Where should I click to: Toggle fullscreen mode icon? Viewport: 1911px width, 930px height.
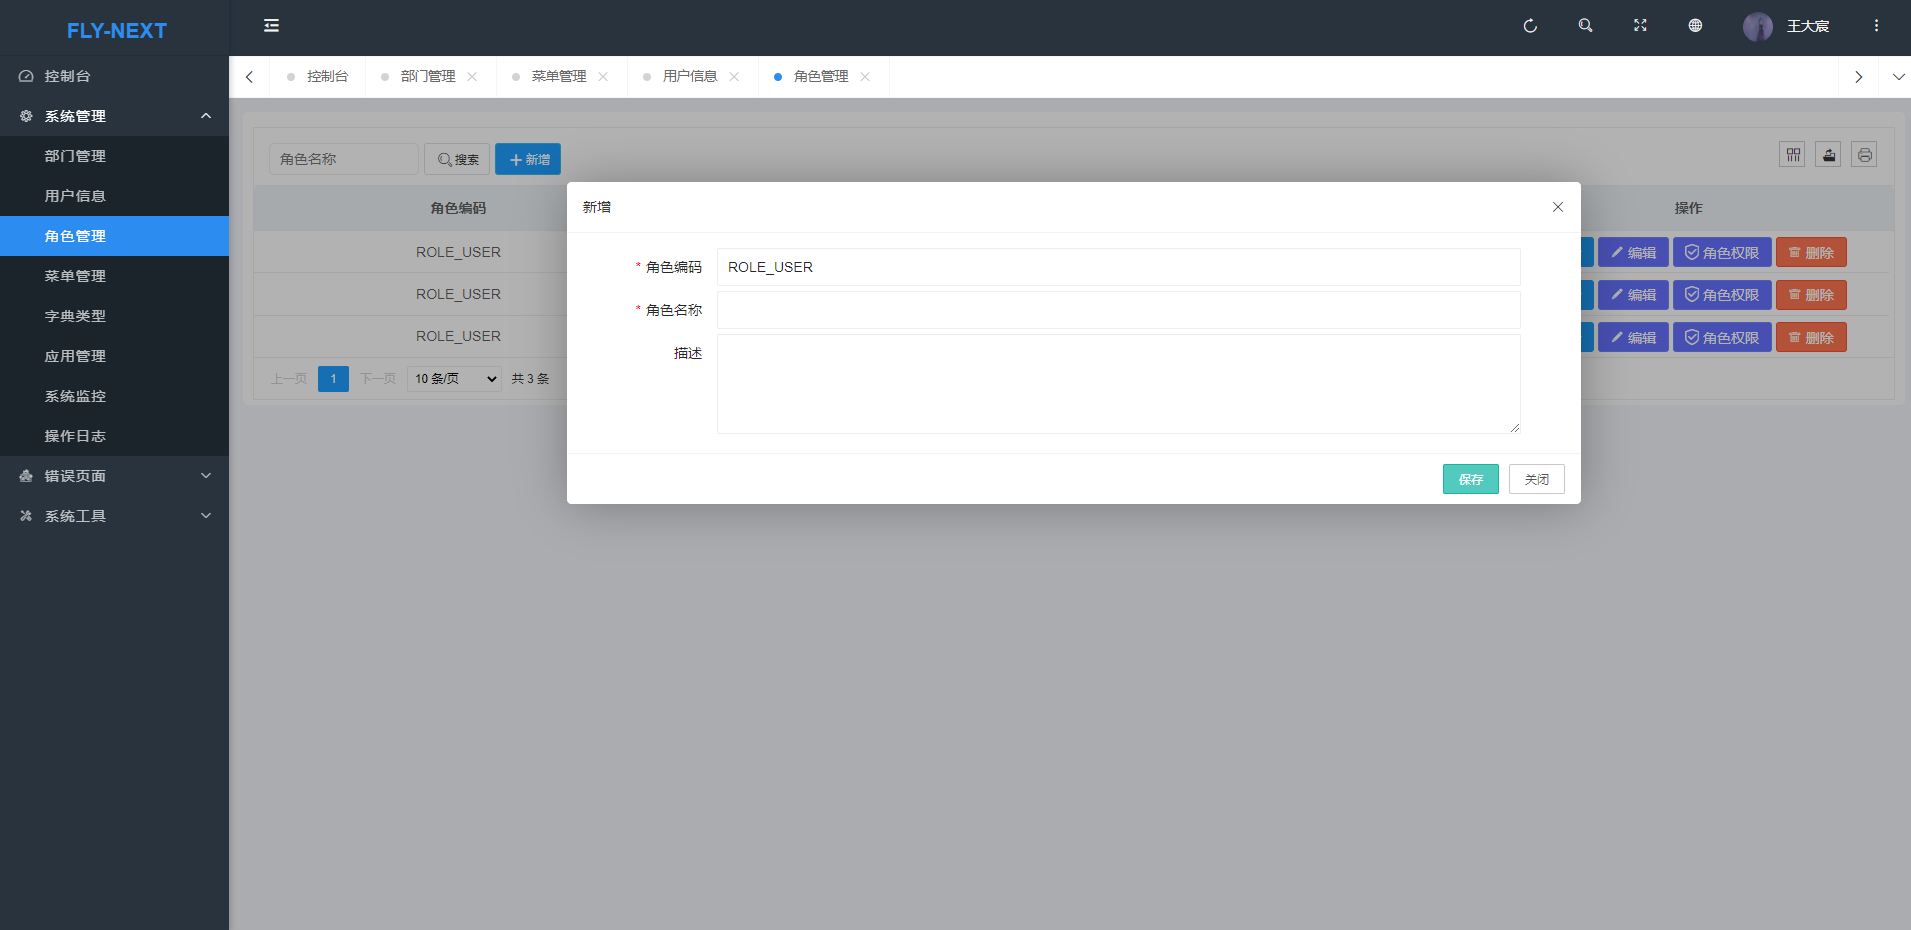click(x=1640, y=26)
